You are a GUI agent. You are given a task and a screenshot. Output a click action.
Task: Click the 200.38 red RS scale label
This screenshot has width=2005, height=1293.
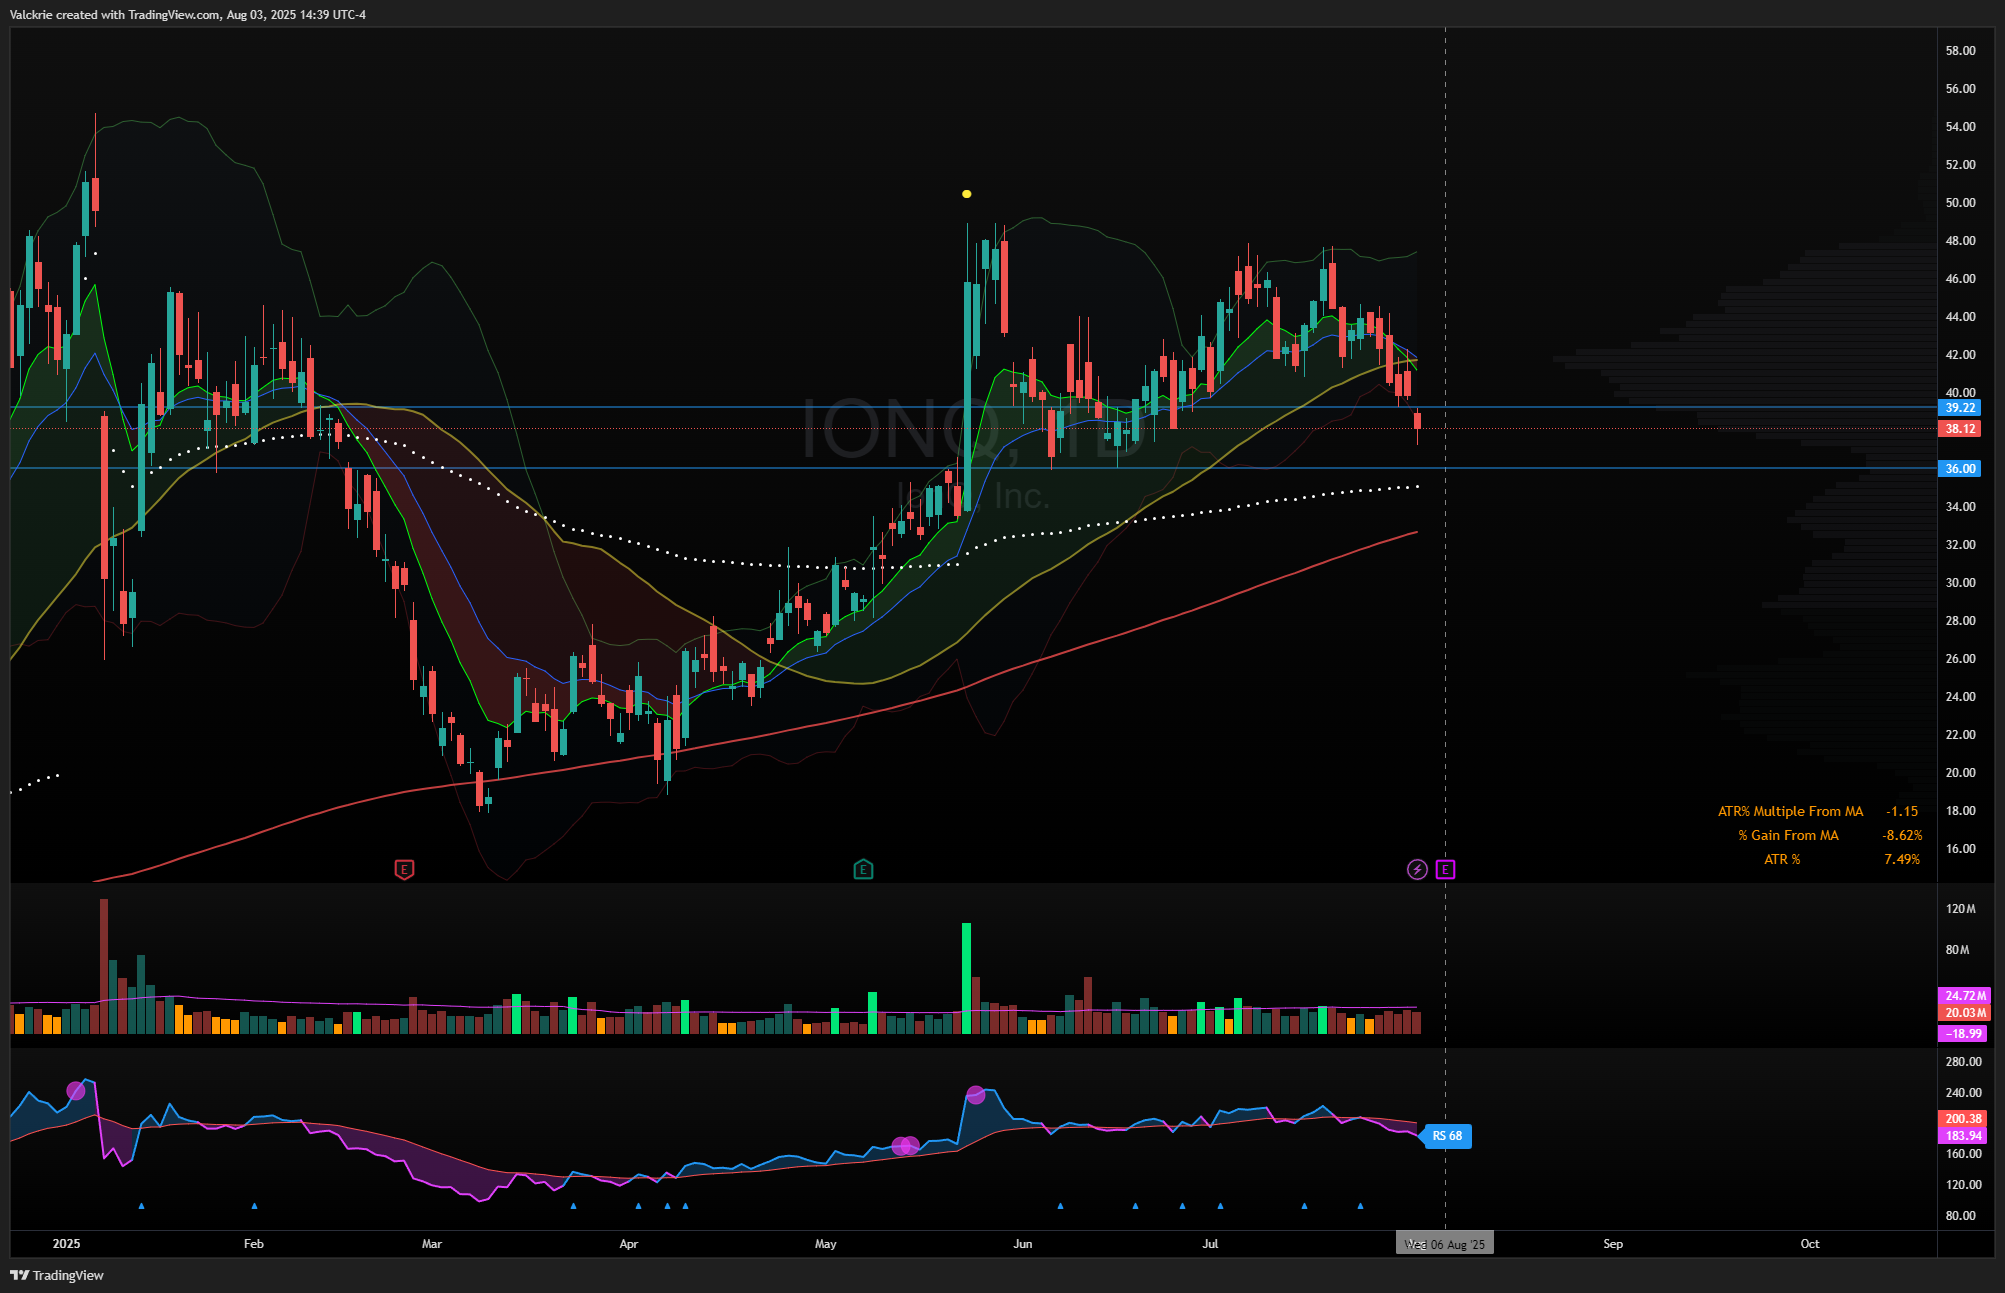[1963, 1119]
